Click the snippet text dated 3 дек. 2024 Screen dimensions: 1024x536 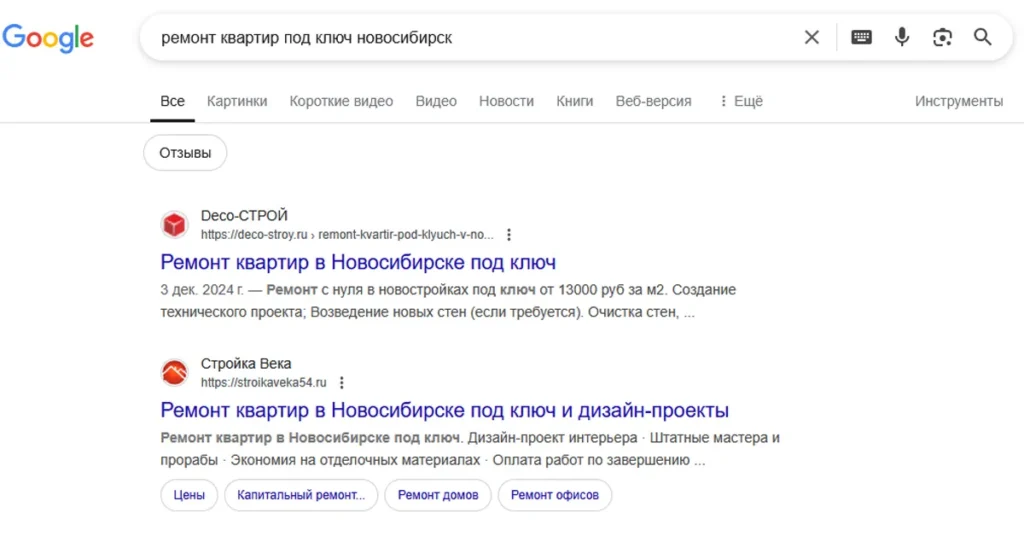click(448, 301)
